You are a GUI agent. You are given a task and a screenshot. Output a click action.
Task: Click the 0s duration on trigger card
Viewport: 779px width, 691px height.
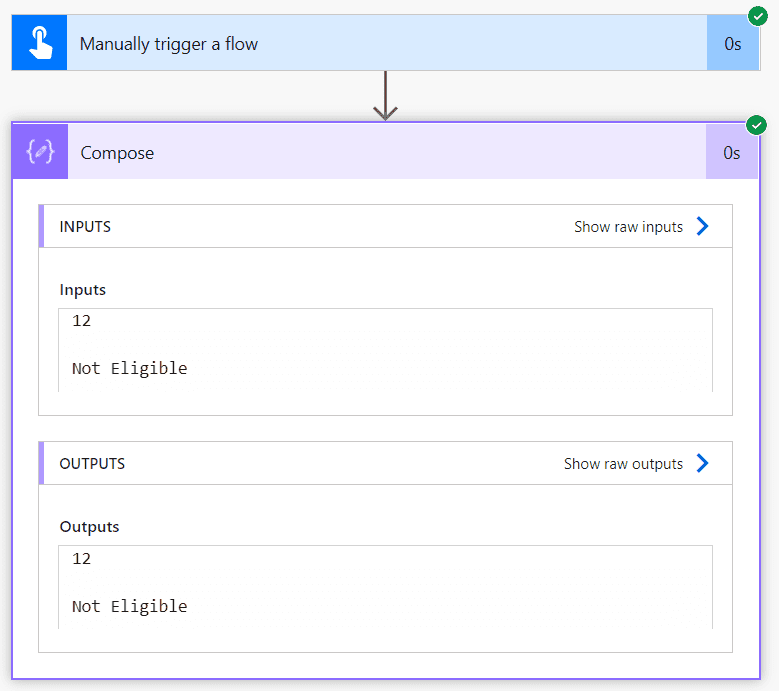click(x=733, y=44)
